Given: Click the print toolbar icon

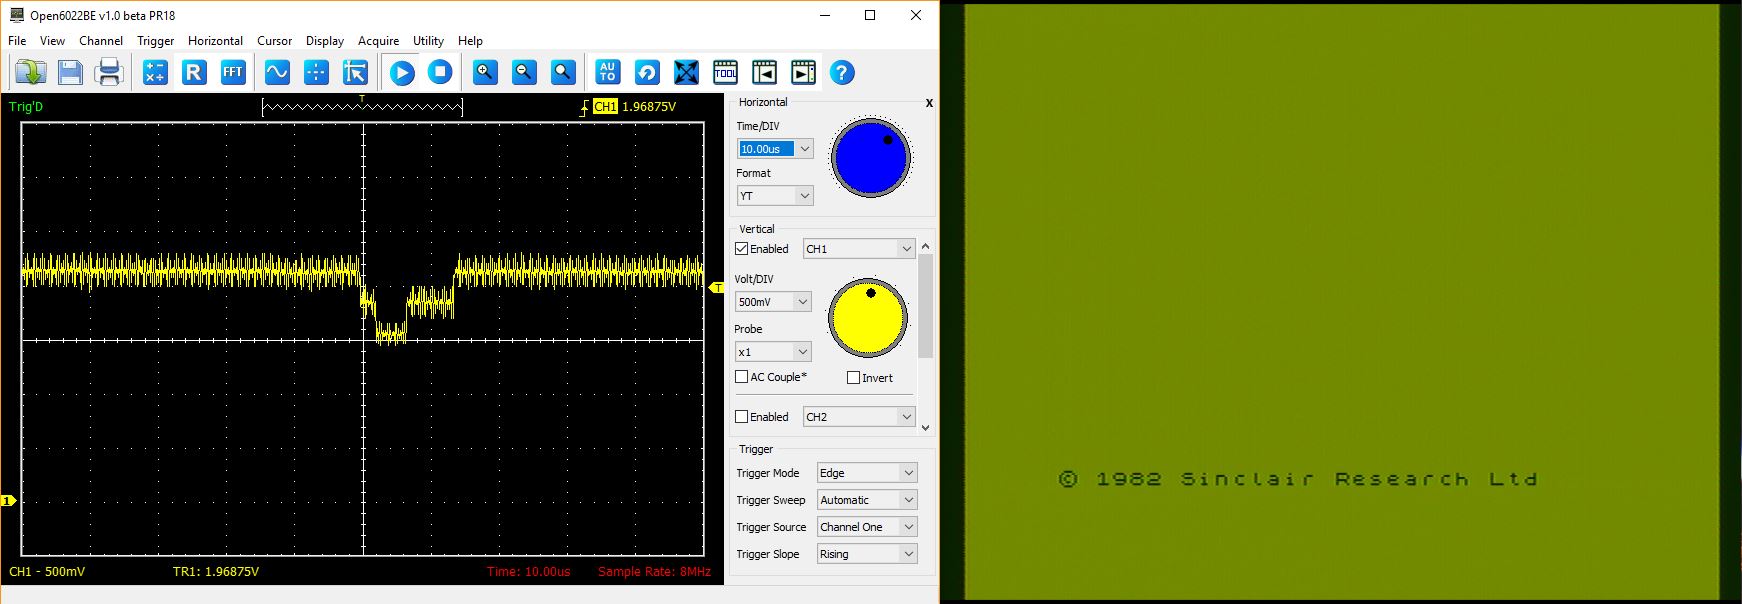Looking at the screenshot, I should [109, 72].
